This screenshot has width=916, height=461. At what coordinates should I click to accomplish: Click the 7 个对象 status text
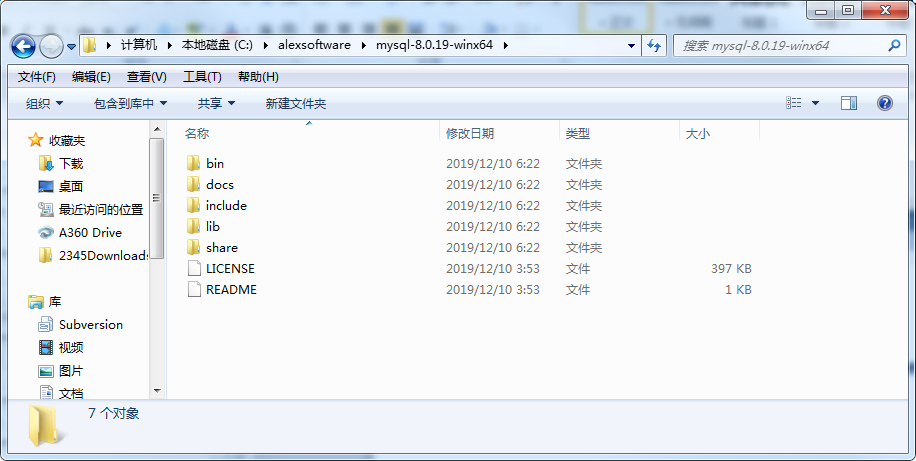pos(114,413)
